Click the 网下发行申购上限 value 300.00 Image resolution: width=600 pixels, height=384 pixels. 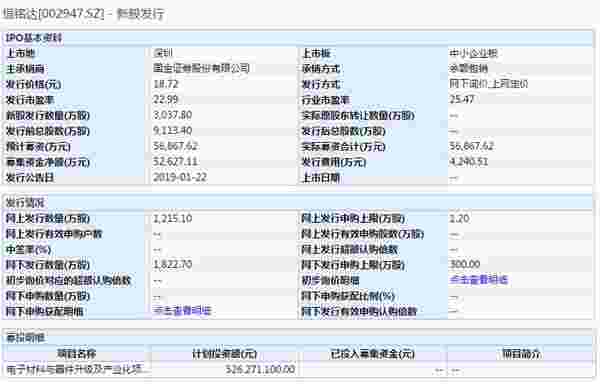pos(465,264)
